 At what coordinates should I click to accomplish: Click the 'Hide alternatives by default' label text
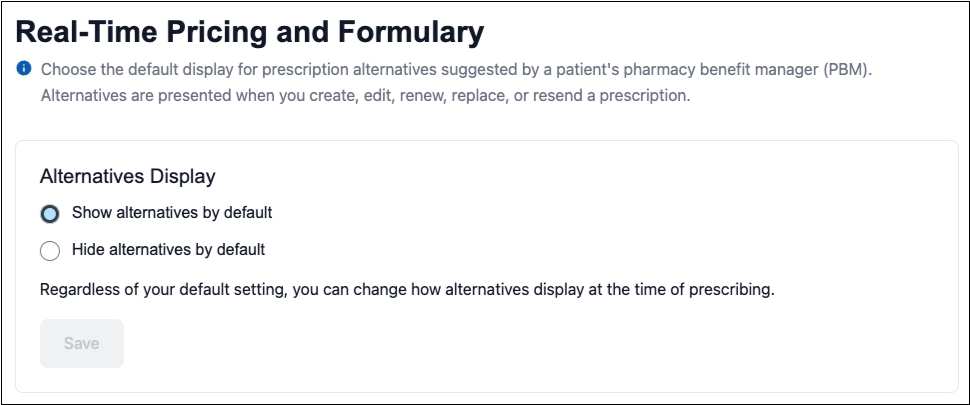click(x=168, y=249)
